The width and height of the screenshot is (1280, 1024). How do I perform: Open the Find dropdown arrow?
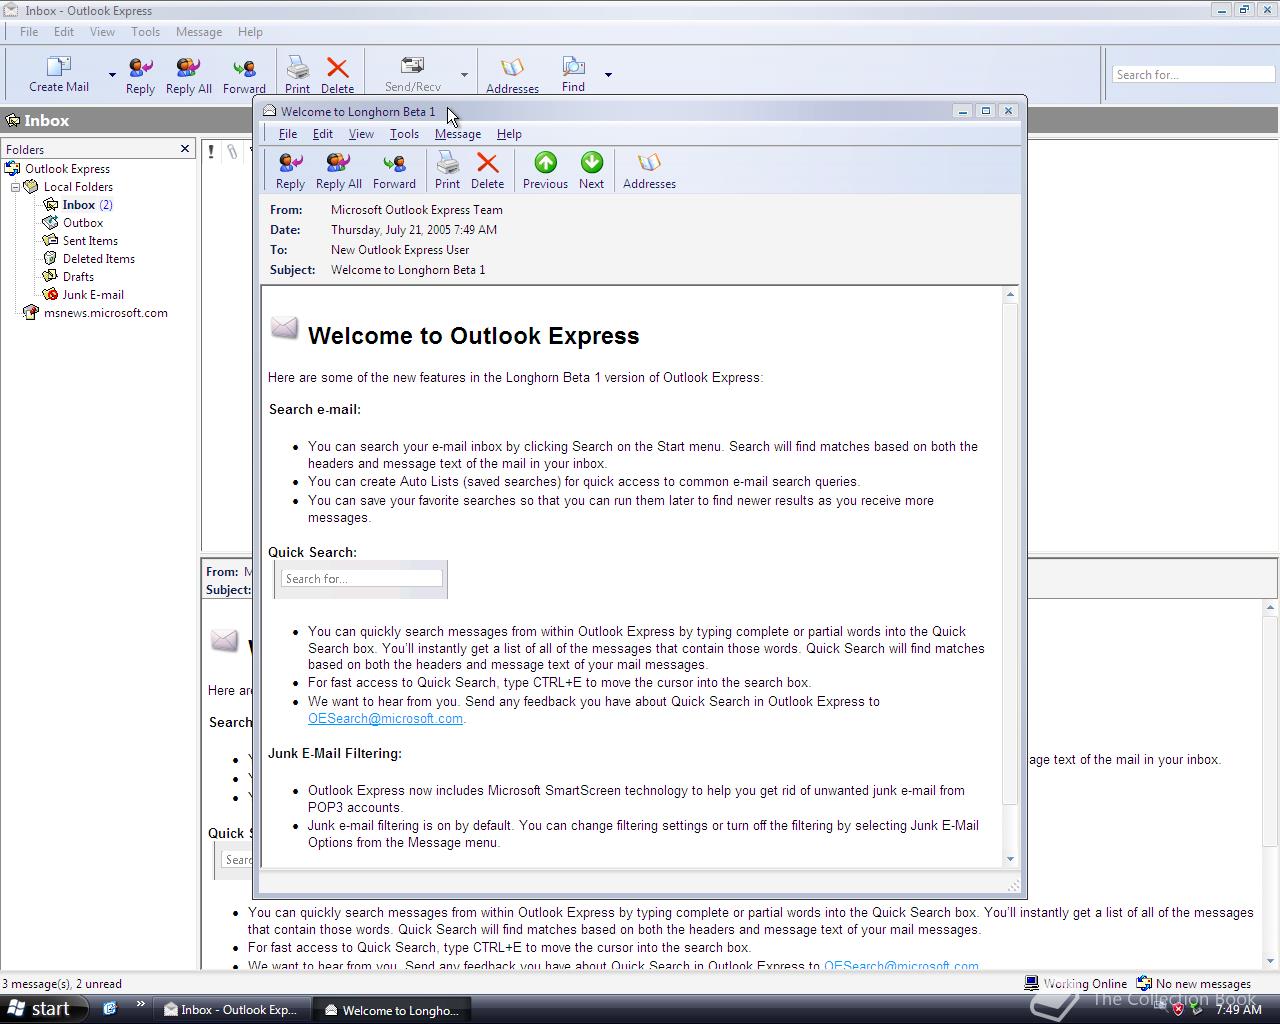pos(608,75)
